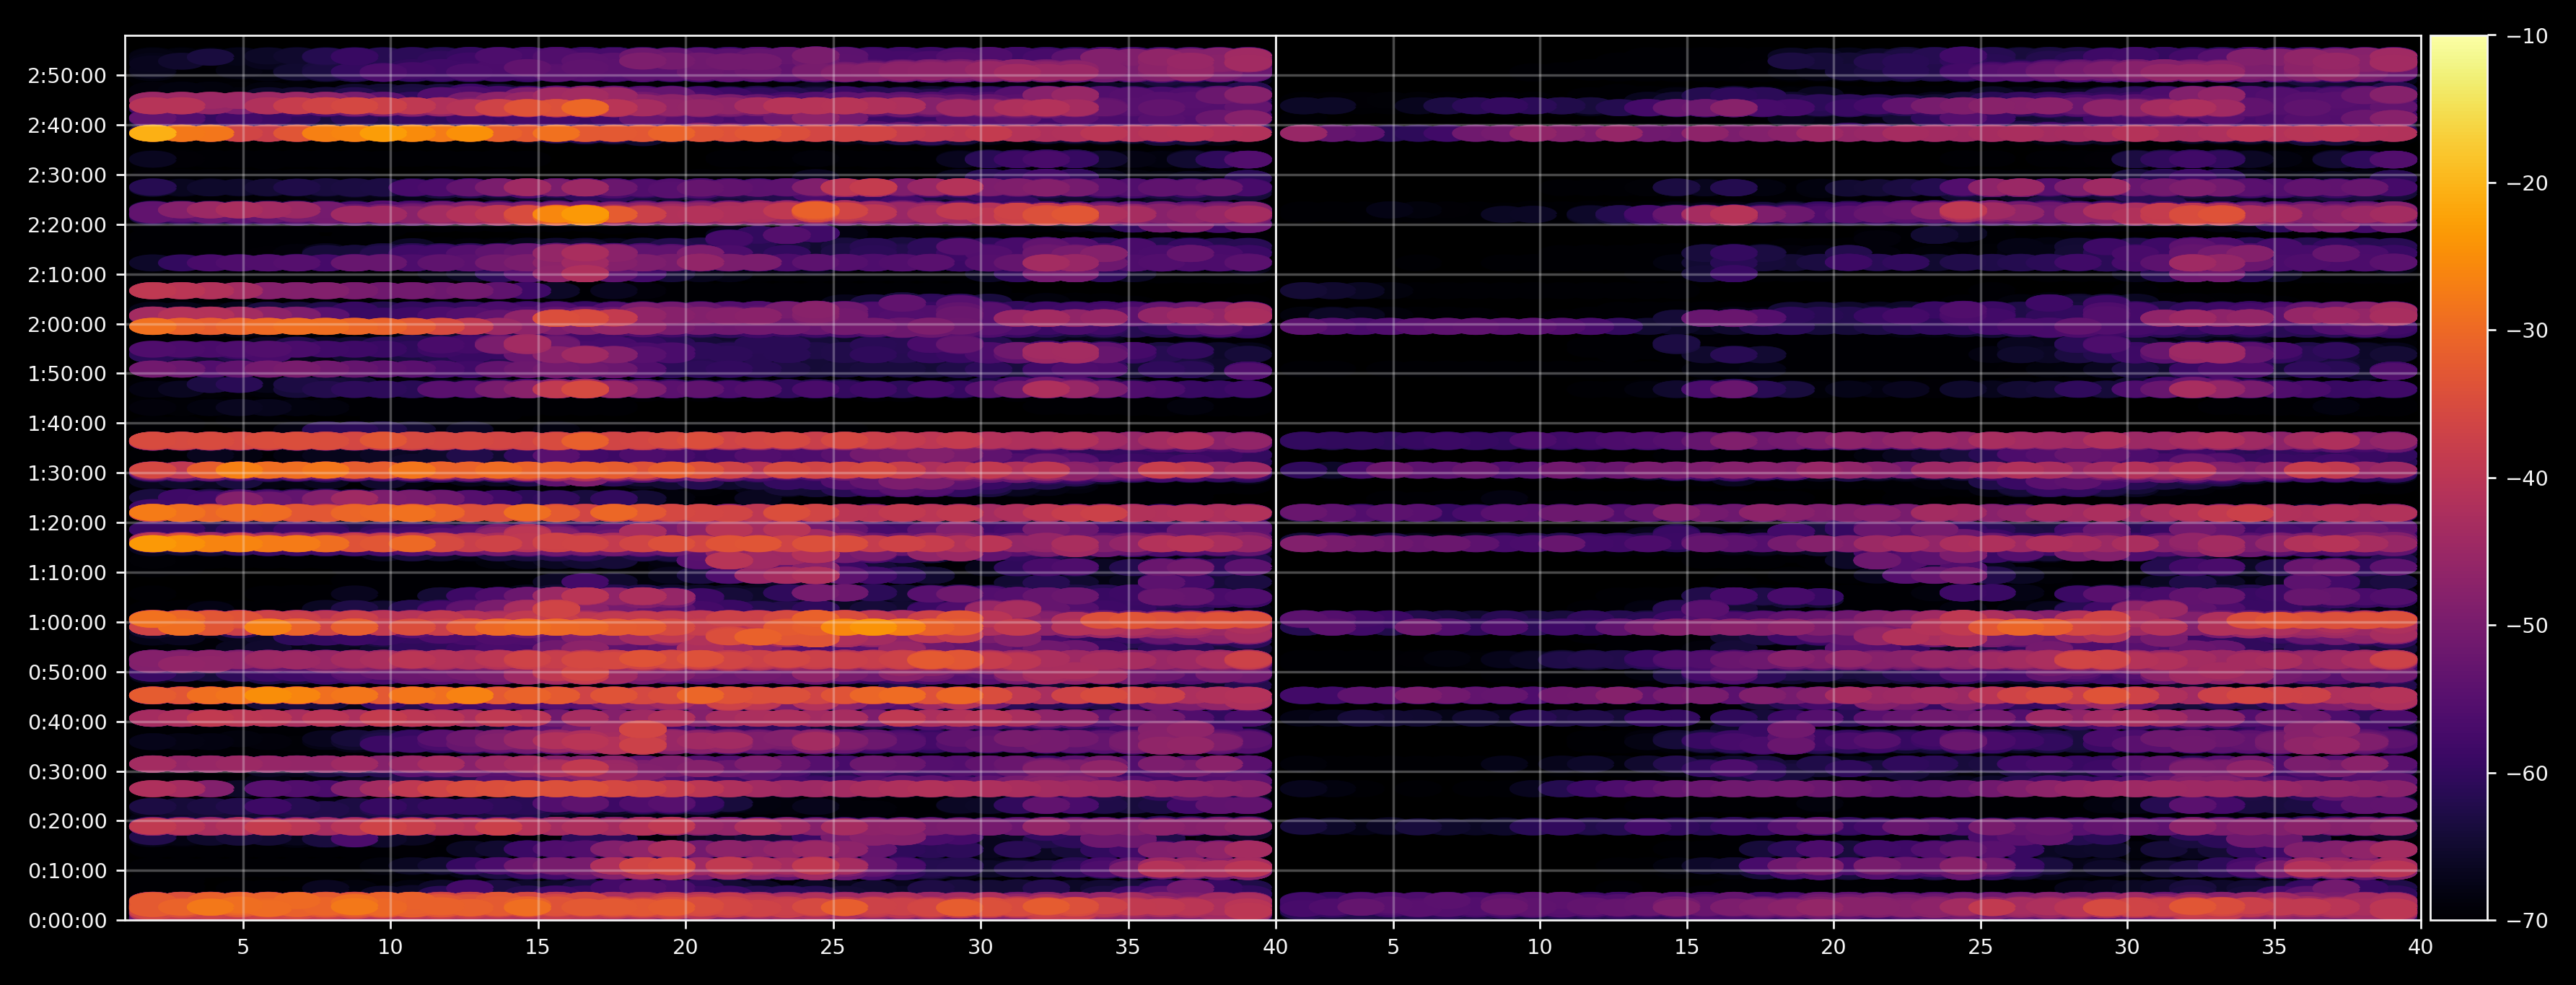This screenshot has width=2576, height=985.
Task: Select x-axis label 40 ending the left heatmap
Action: click(1275, 946)
